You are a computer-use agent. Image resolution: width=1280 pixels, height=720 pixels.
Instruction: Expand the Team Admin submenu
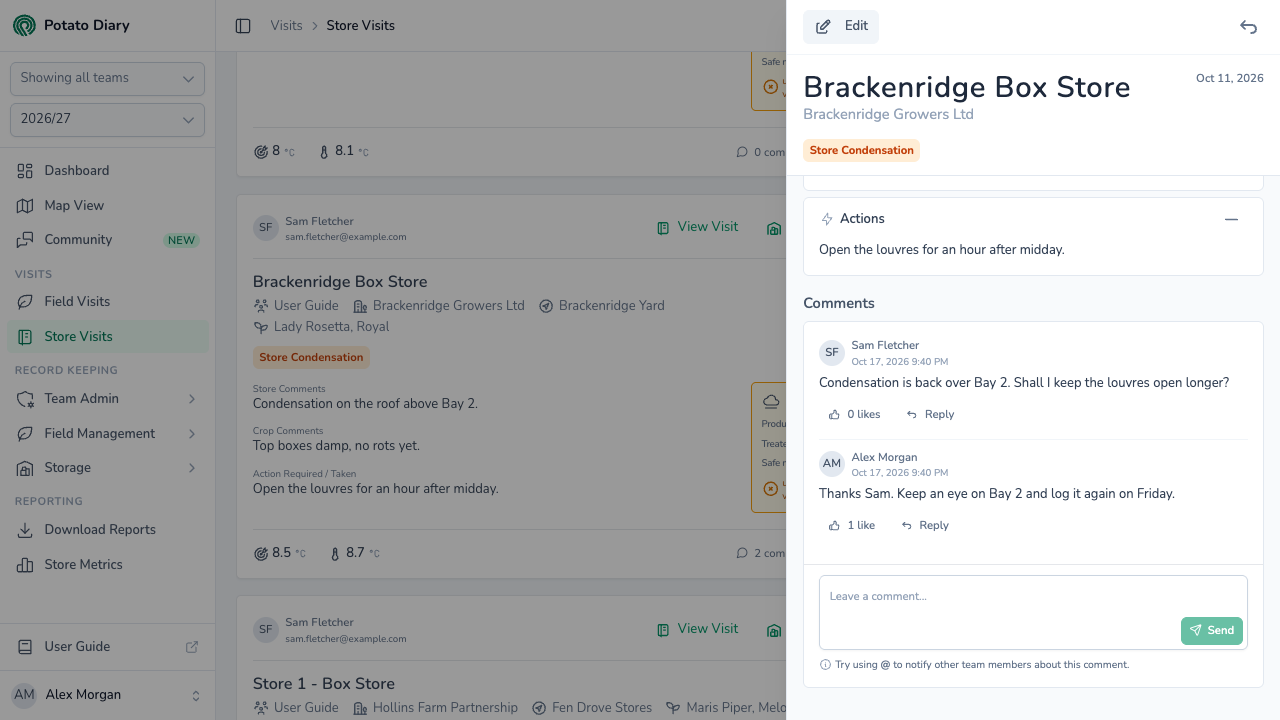pos(107,398)
